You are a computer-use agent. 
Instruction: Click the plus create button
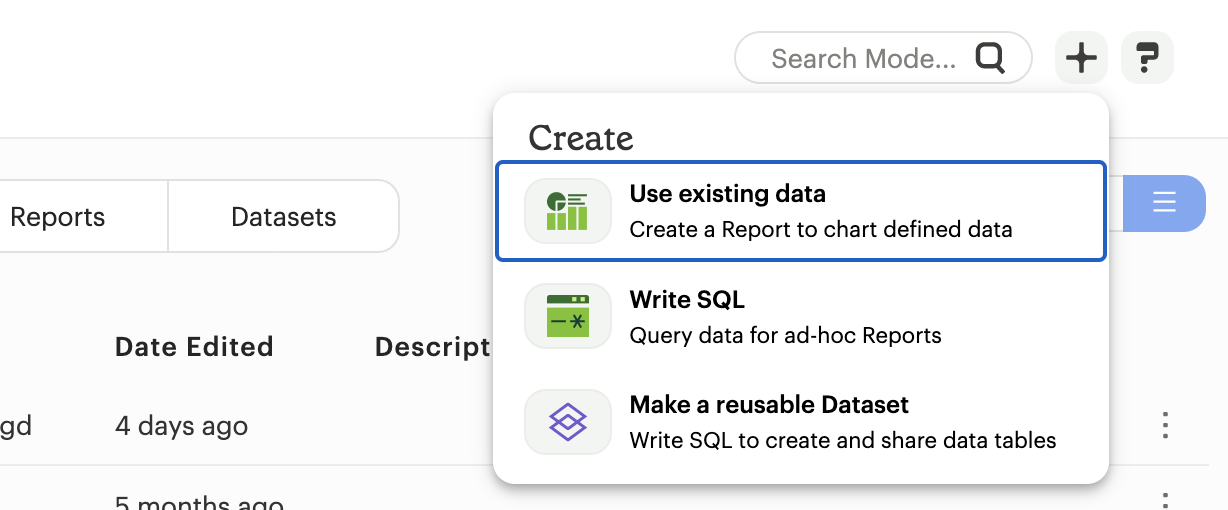(x=1081, y=58)
